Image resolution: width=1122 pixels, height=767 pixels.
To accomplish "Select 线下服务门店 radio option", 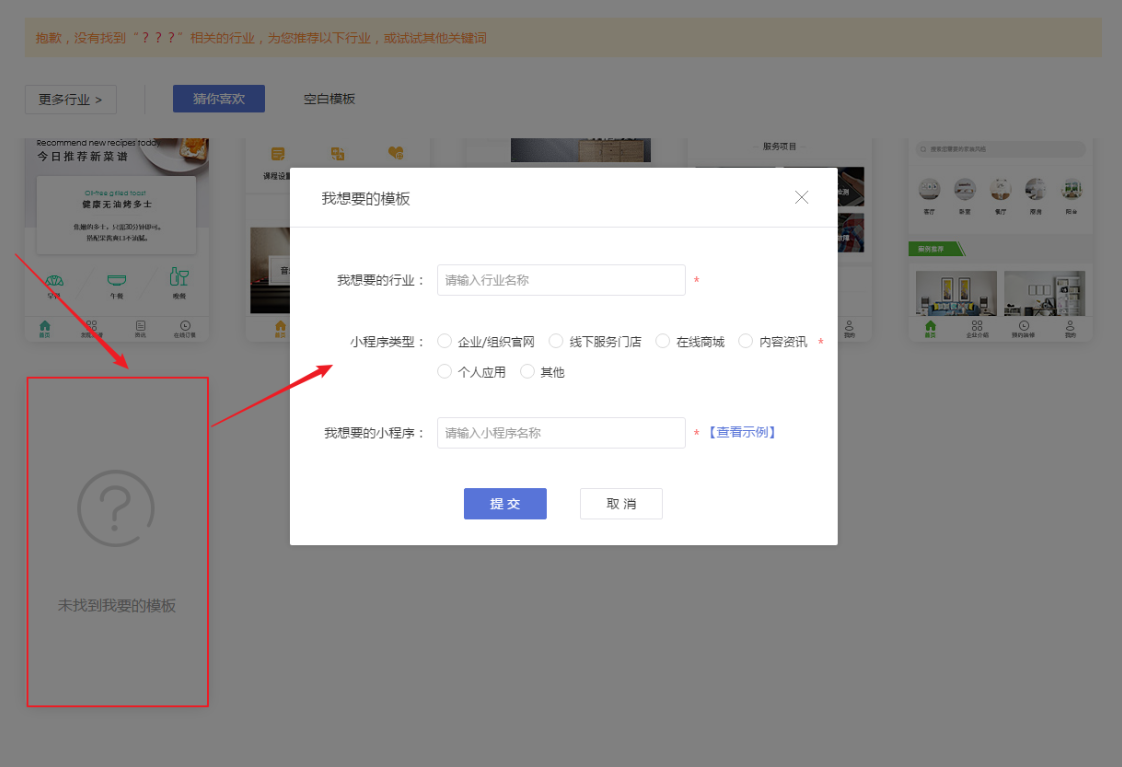I will 556,341.
